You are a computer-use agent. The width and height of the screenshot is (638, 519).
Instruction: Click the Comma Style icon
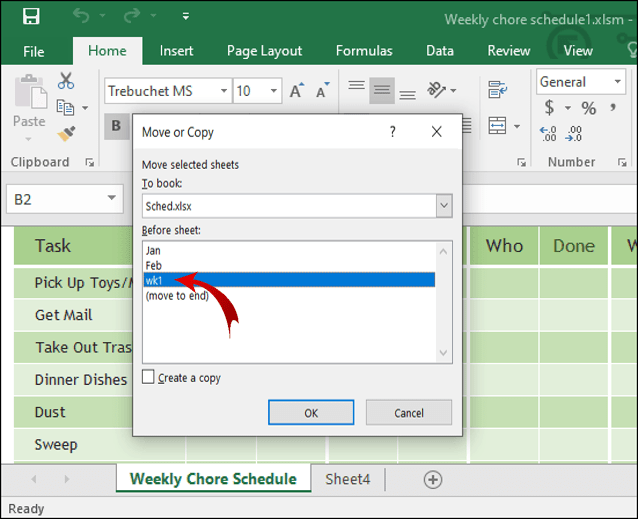pos(613,107)
